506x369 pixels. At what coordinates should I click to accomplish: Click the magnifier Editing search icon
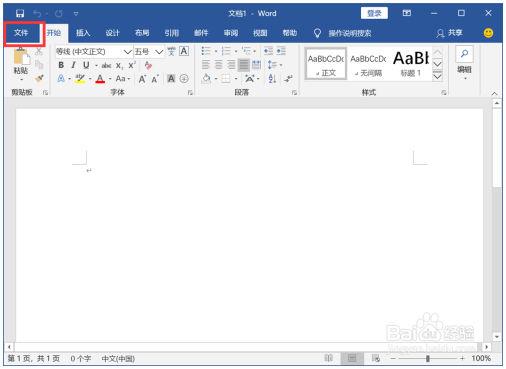(464, 53)
